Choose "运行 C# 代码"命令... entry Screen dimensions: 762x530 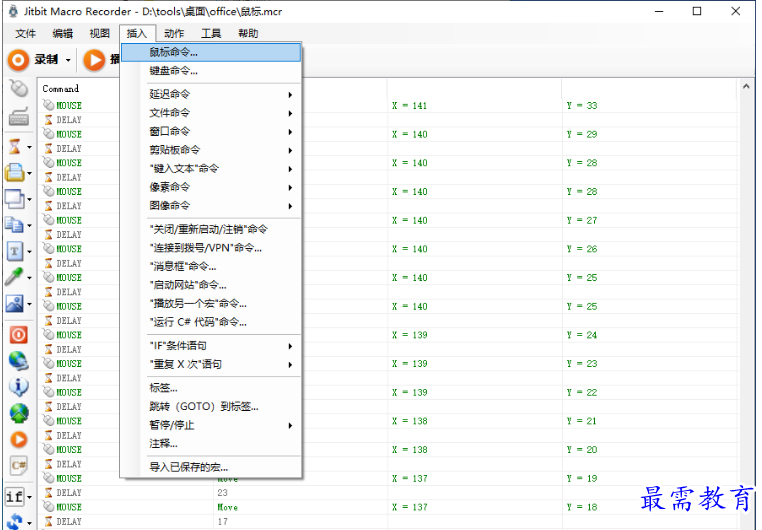point(211,322)
